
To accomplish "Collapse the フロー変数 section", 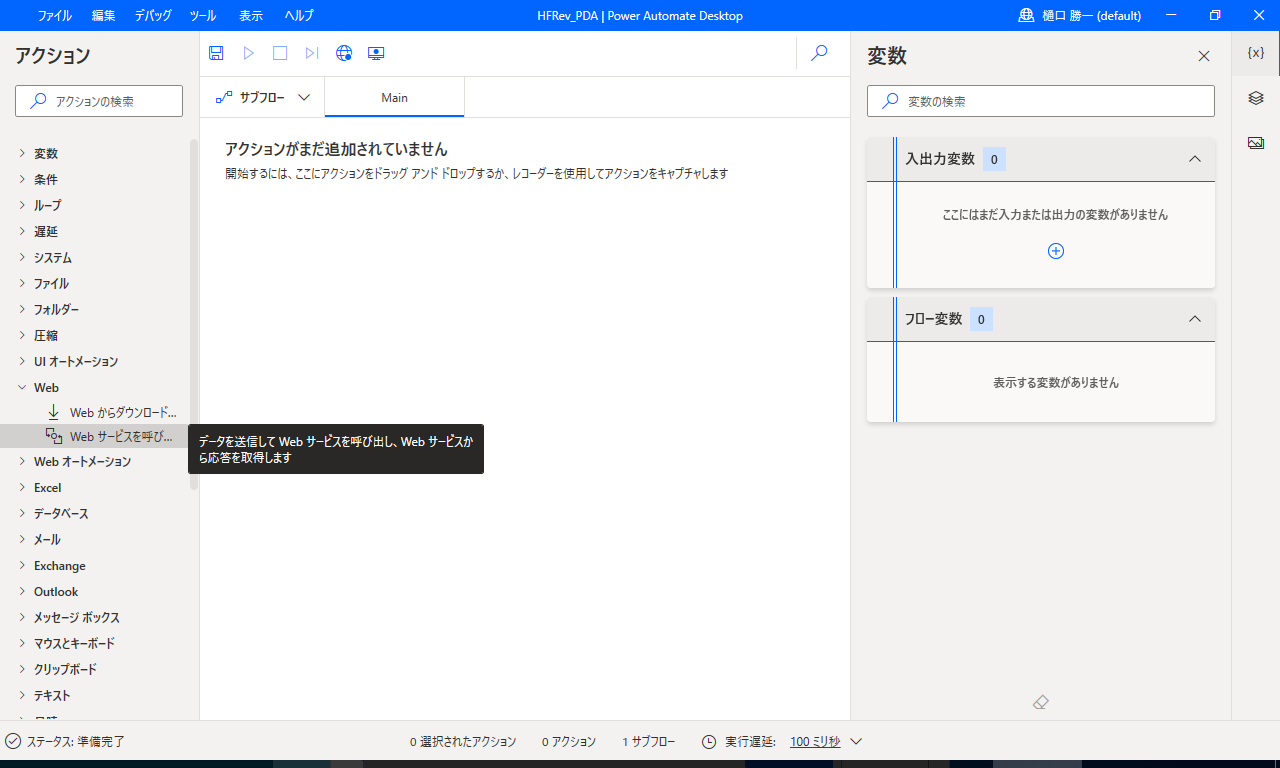I will coord(1194,319).
